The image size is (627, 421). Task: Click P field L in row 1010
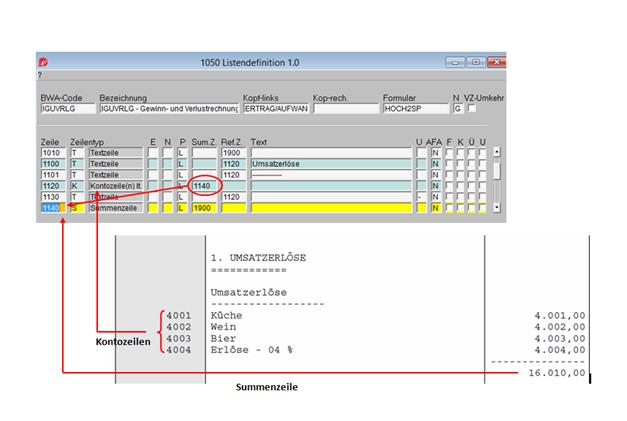[x=182, y=153]
